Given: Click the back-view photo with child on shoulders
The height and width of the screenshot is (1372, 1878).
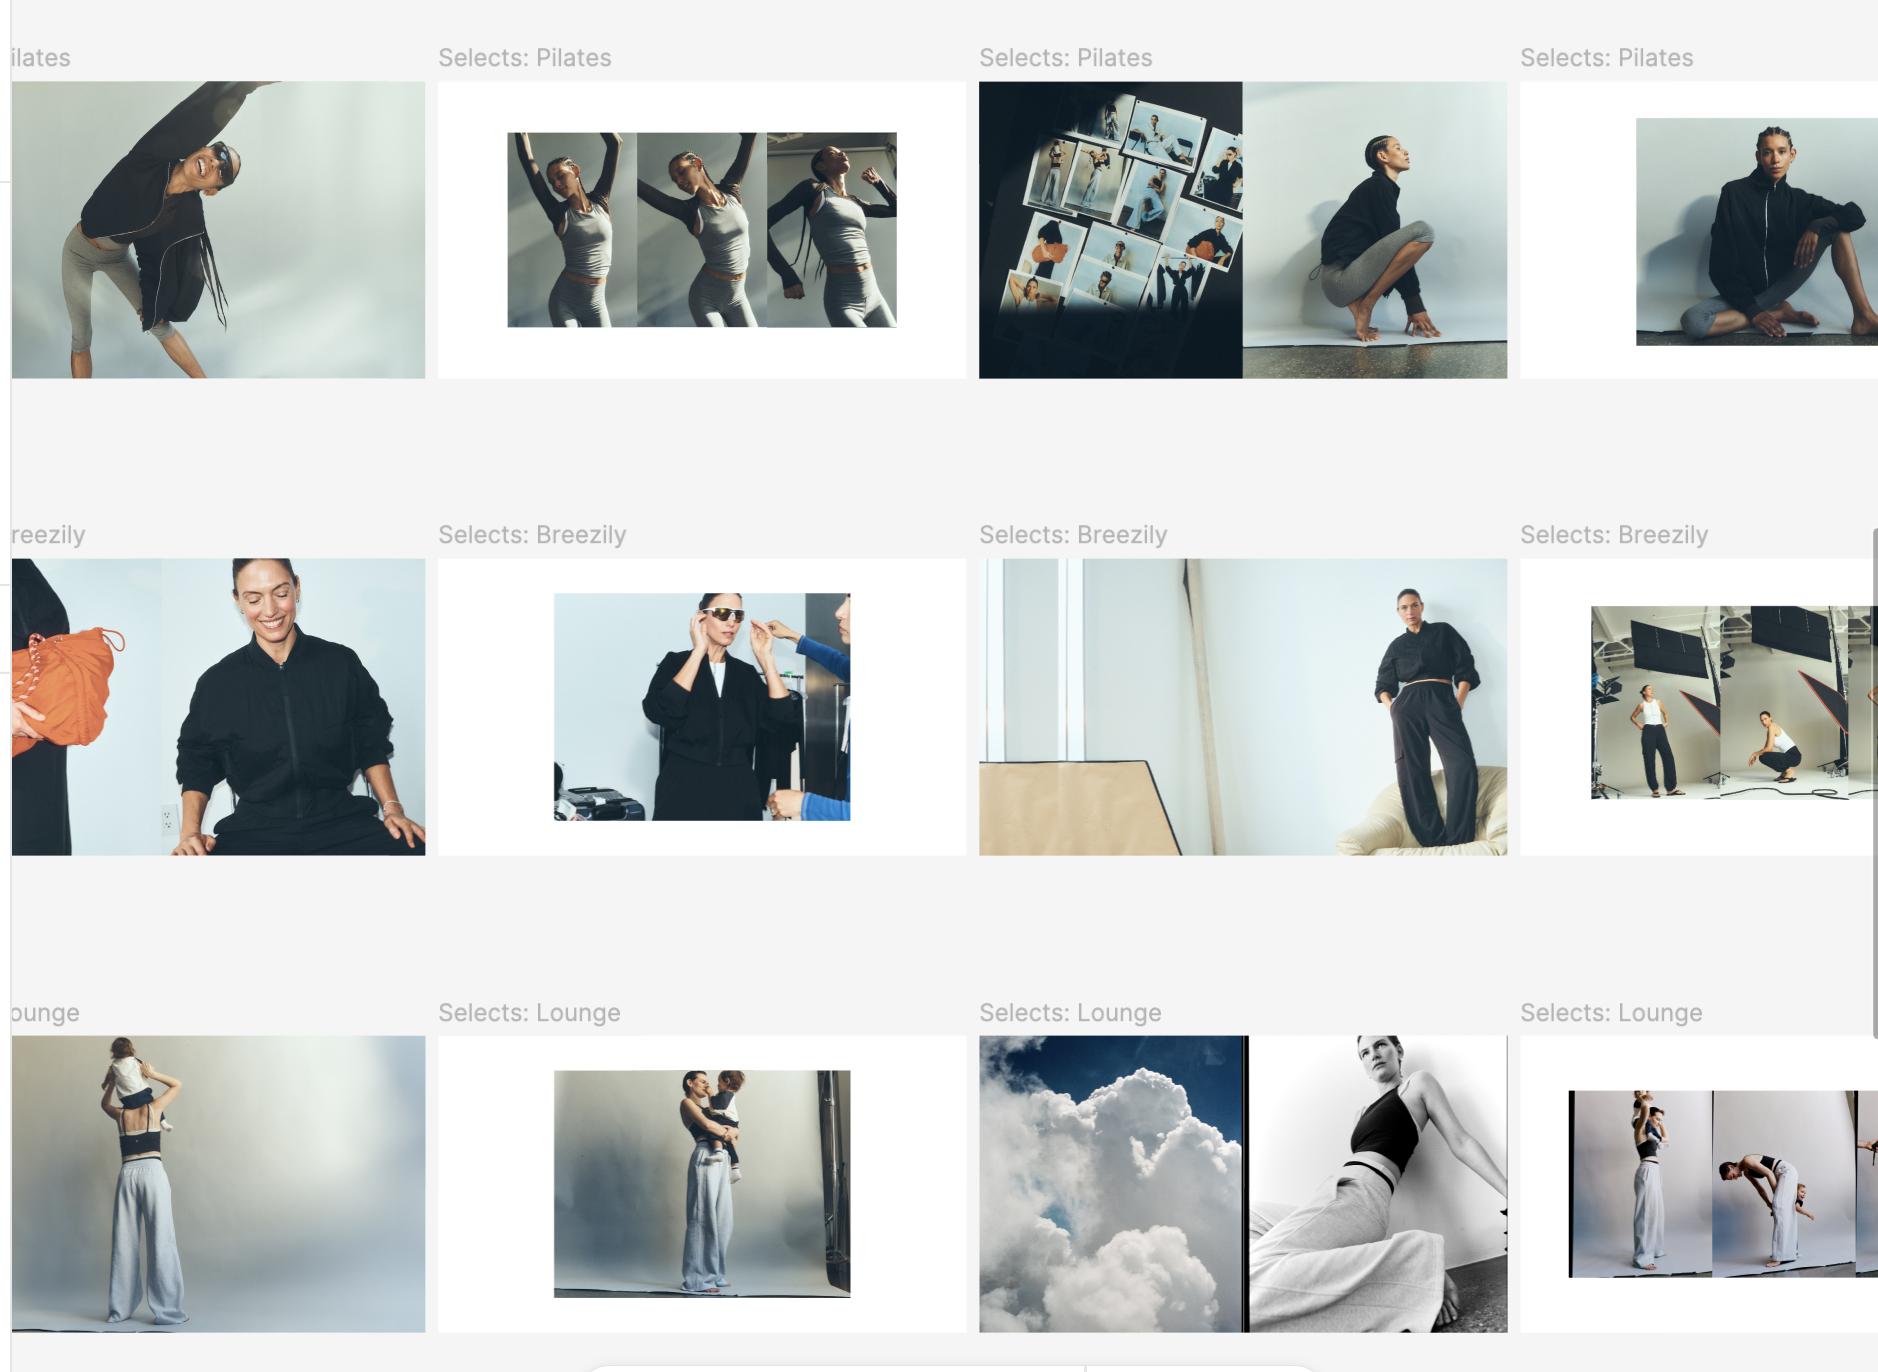Looking at the screenshot, I should pos(218,1184).
